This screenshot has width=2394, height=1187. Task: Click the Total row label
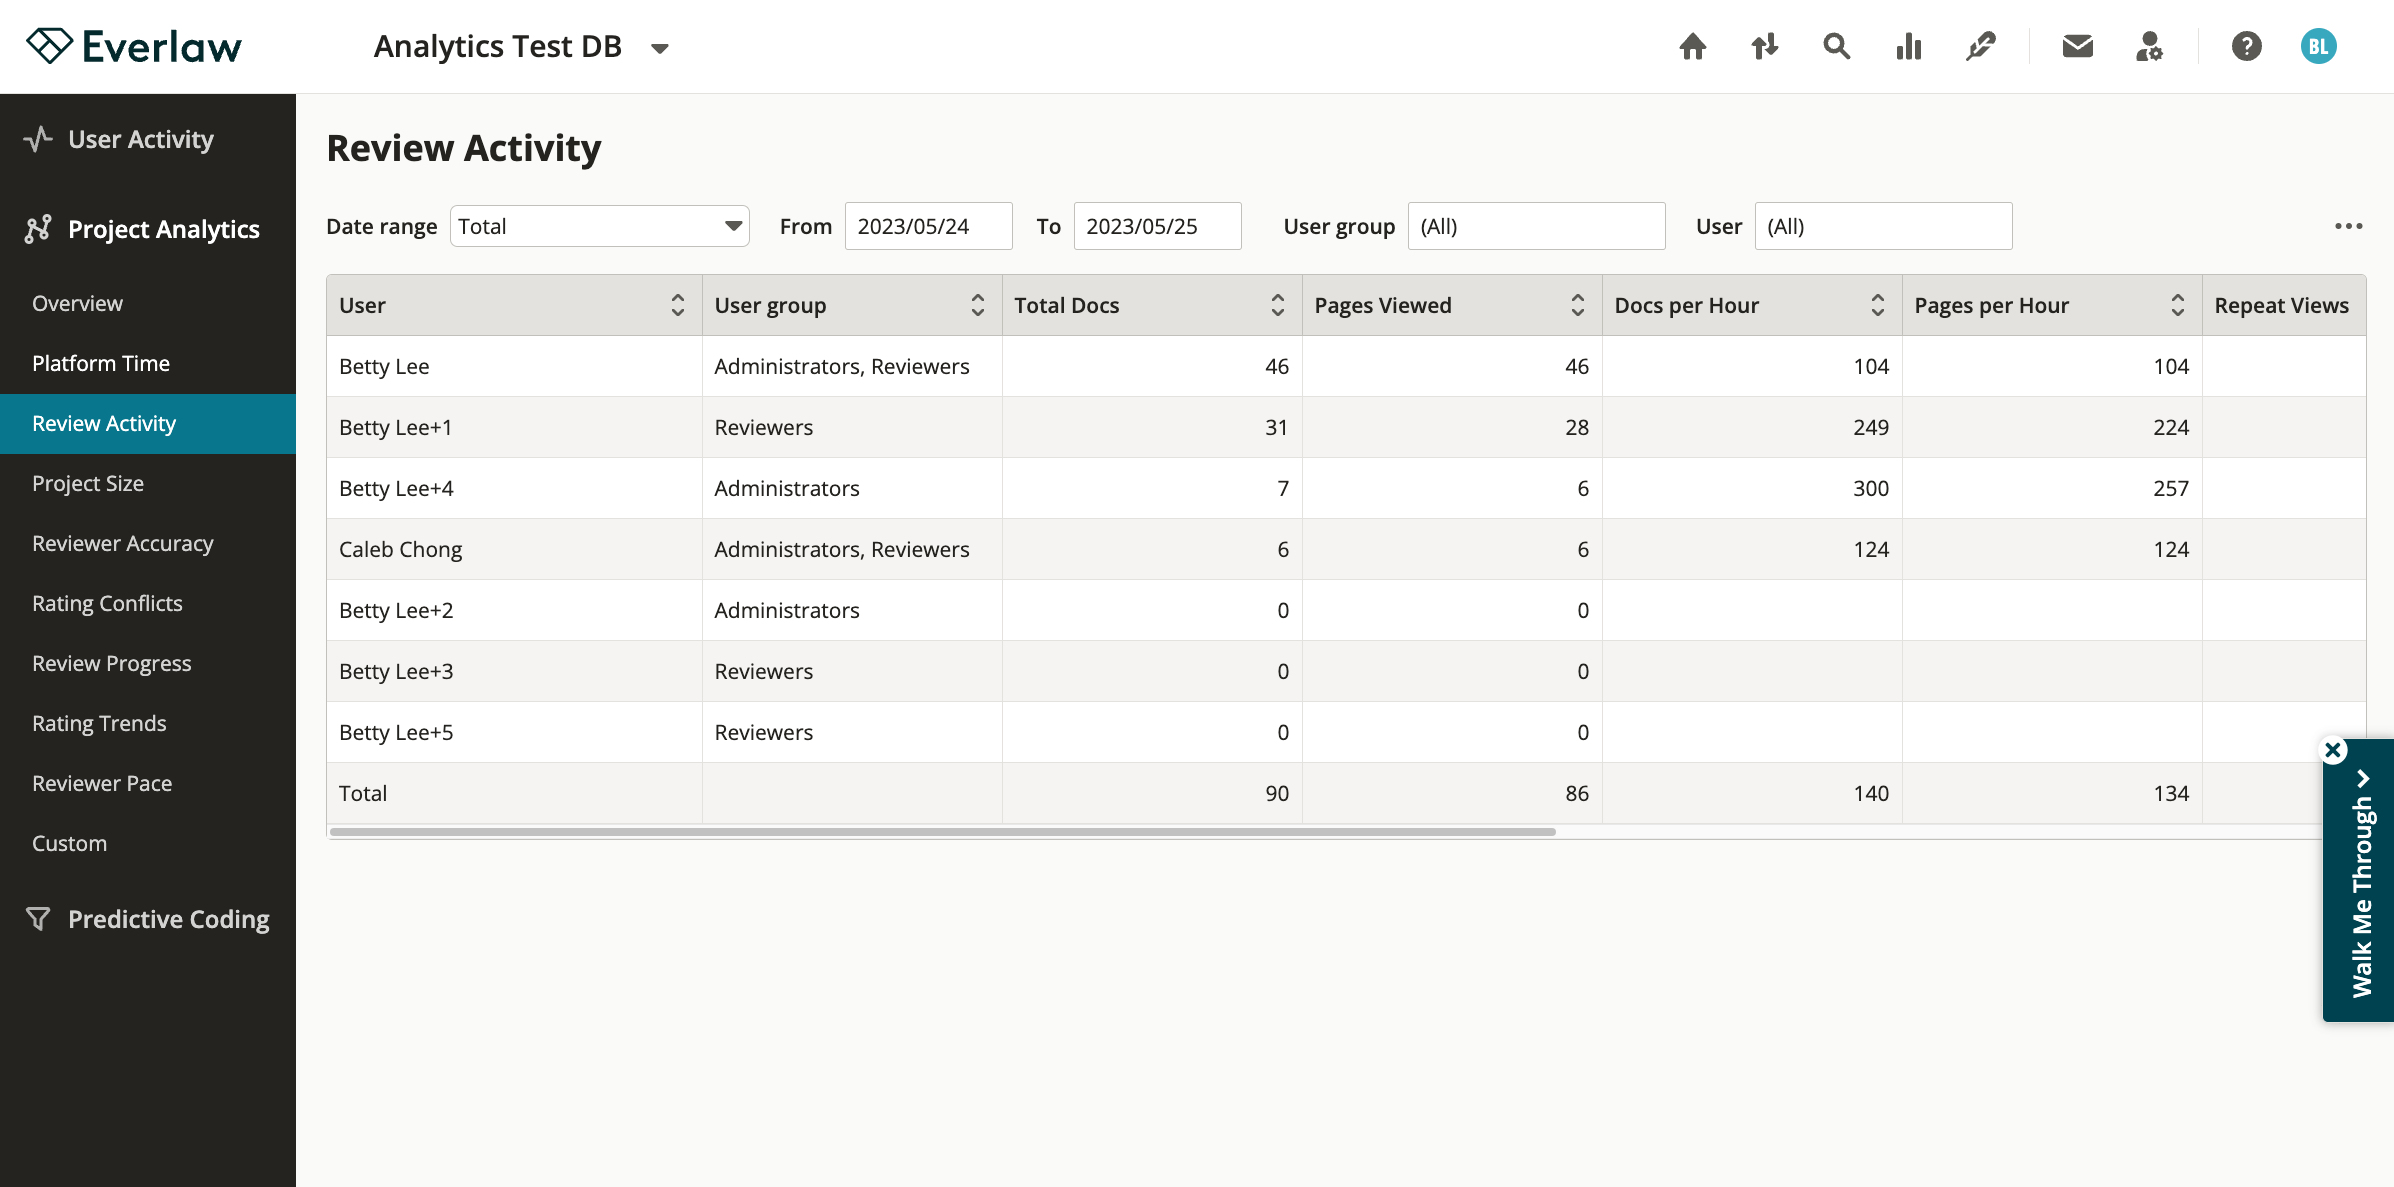click(x=363, y=793)
